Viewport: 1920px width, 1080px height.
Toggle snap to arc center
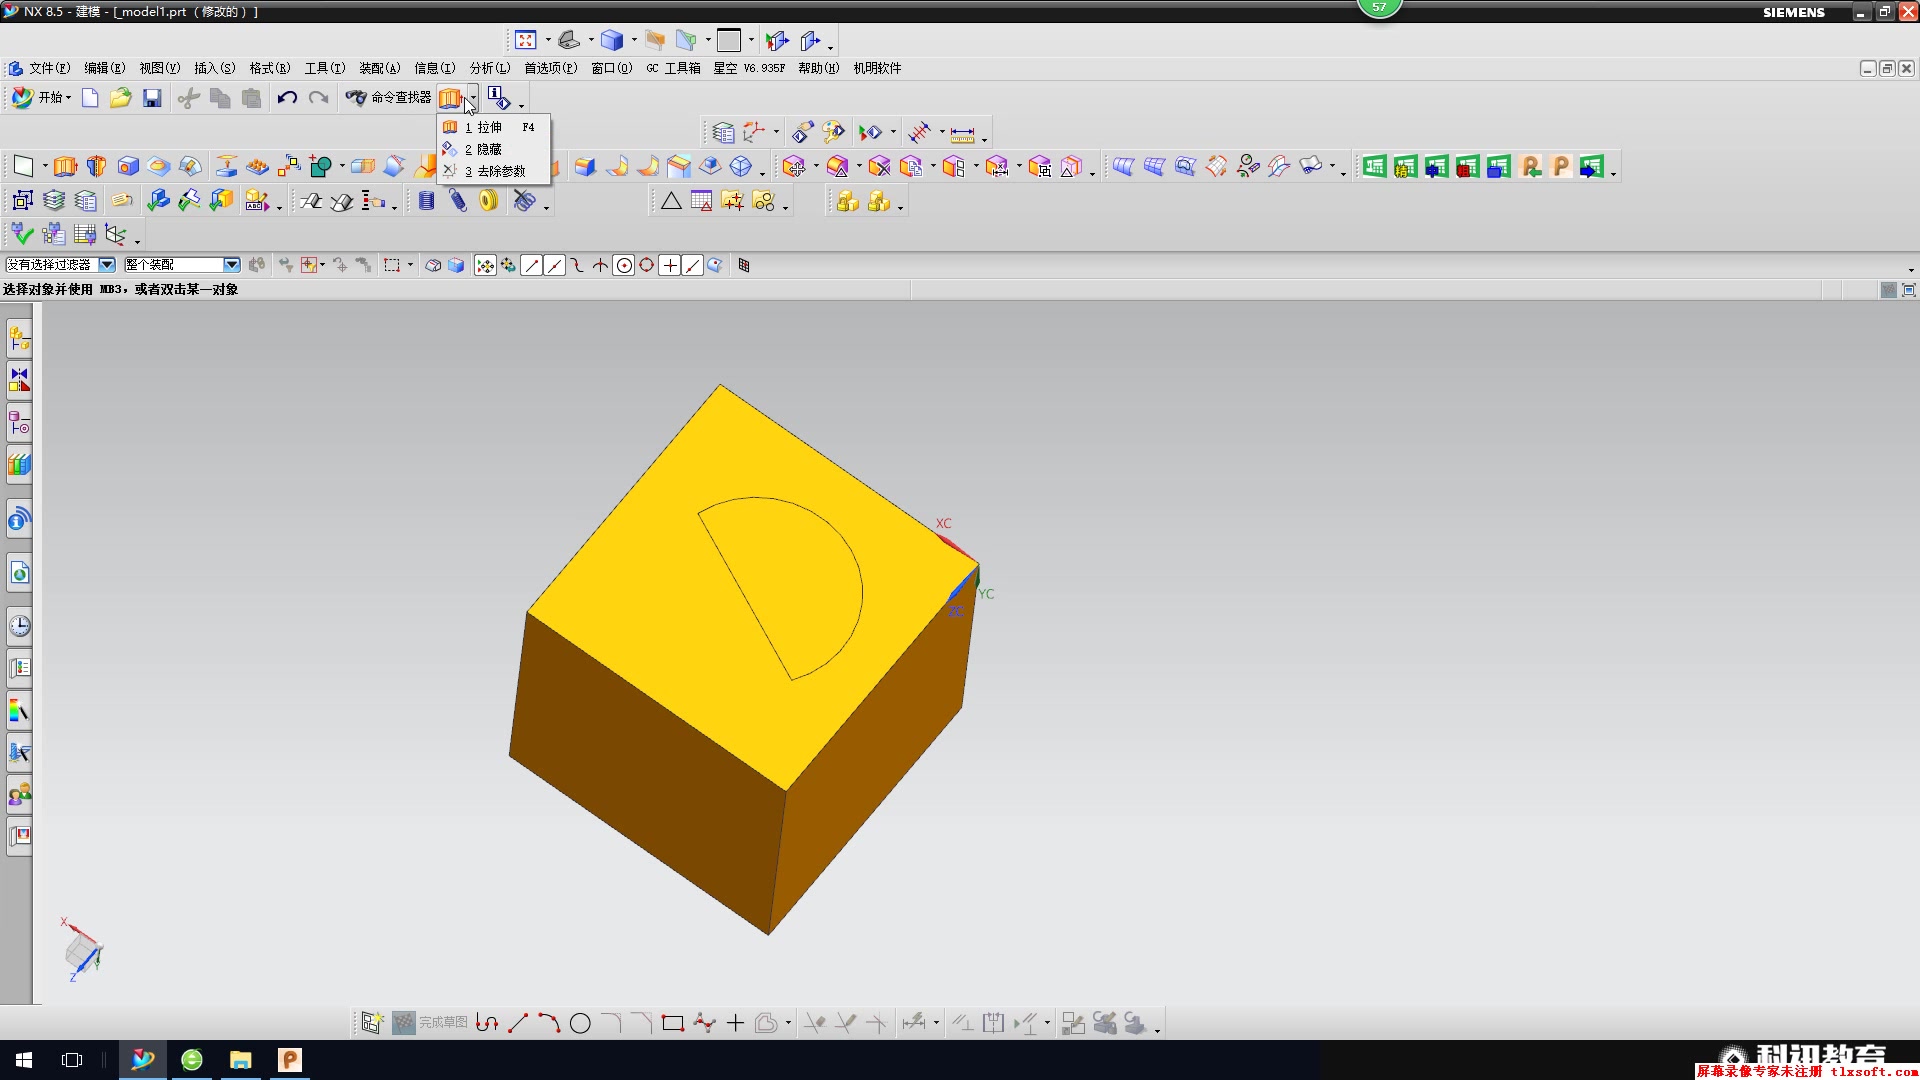point(624,265)
